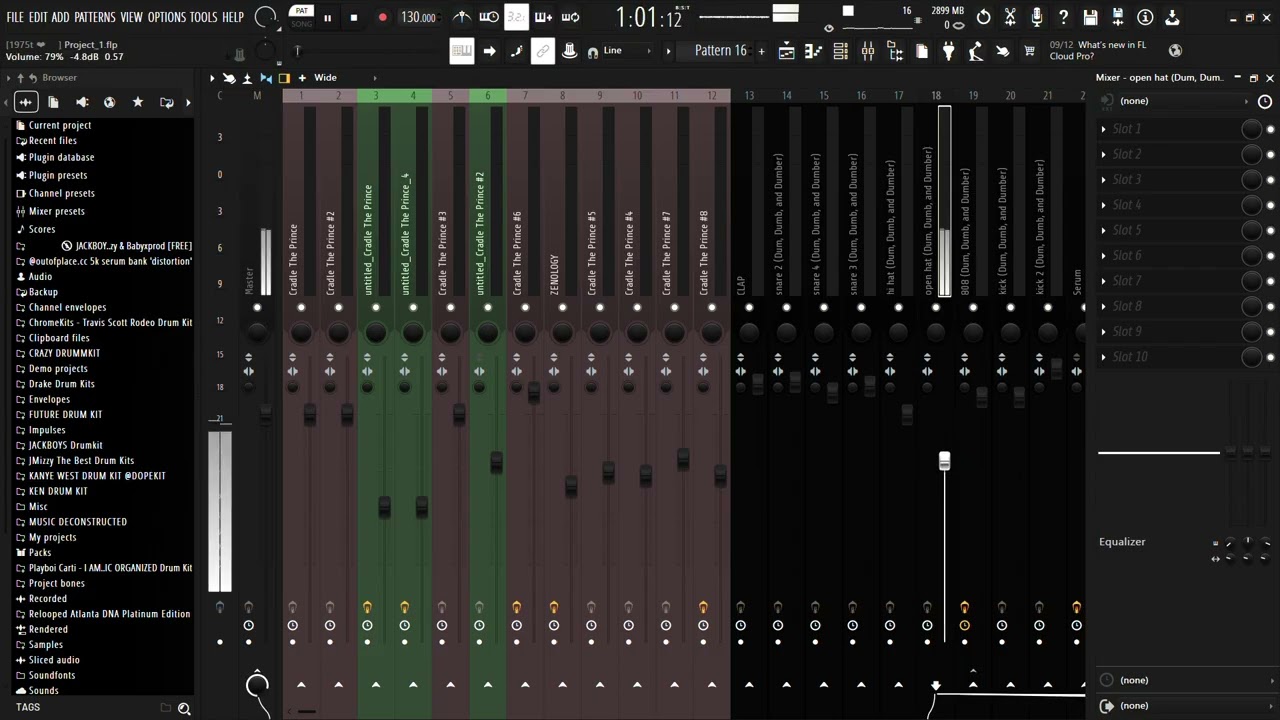This screenshot has height=720, width=1280.
Task: Click the microphone recording icon
Action: coord(1037,17)
